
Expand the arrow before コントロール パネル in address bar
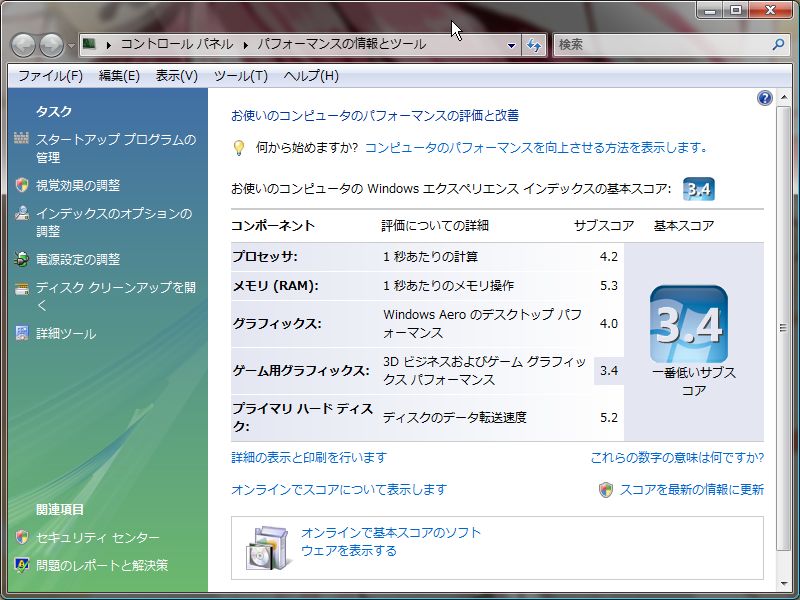tap(109, 45)
